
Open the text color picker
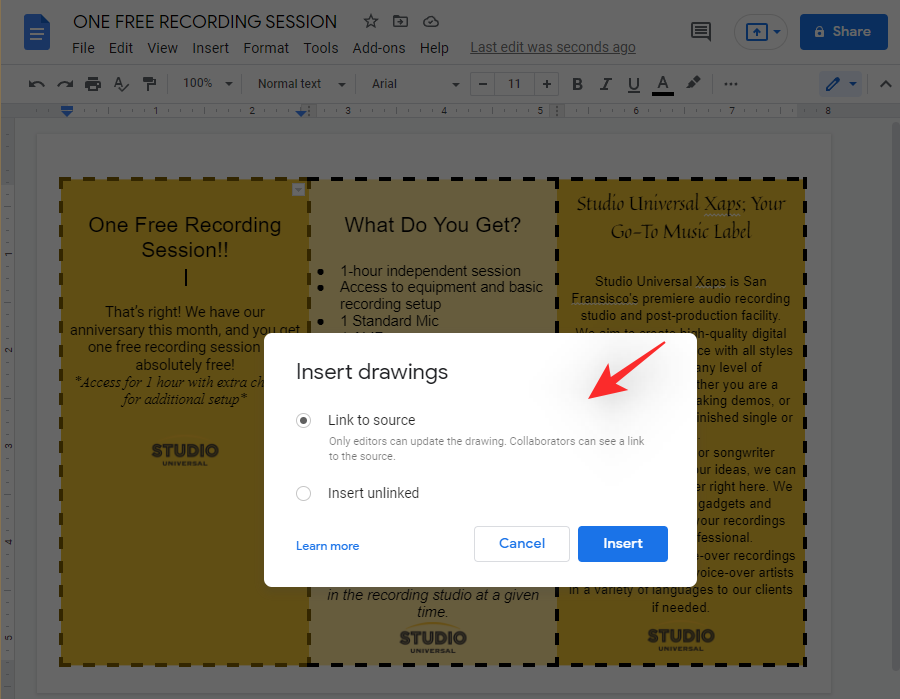[x=662, y=84]
